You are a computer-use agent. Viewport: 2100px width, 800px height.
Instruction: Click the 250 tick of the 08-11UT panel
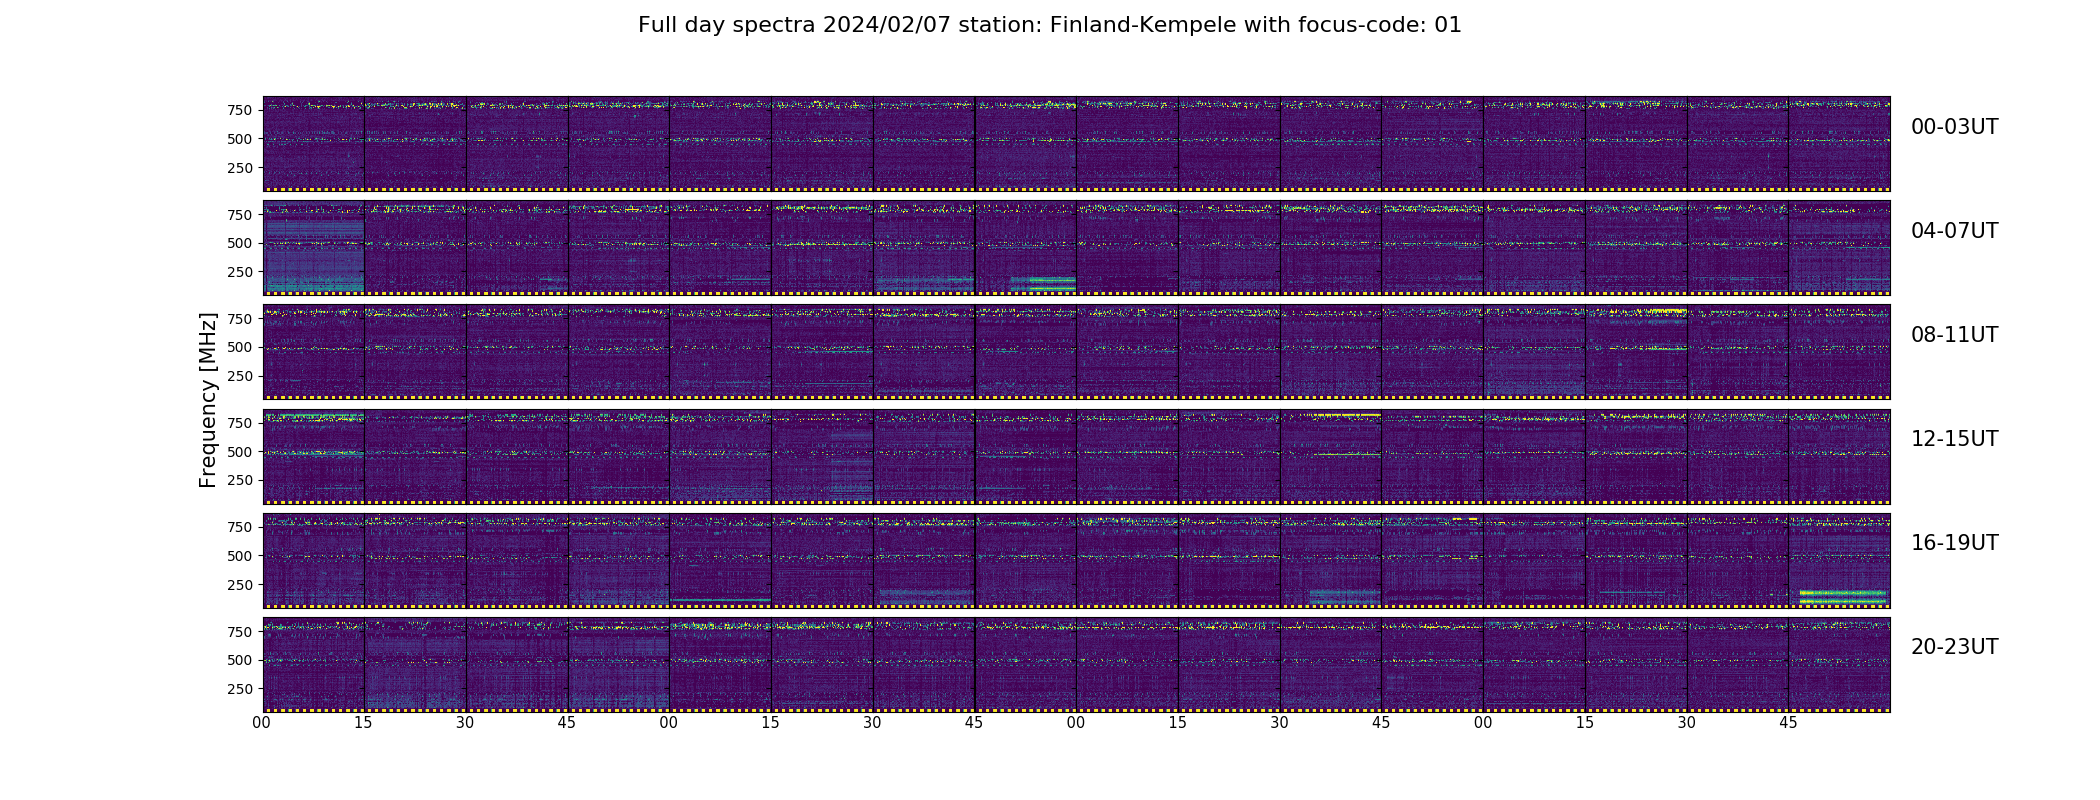tap(240, 376)
